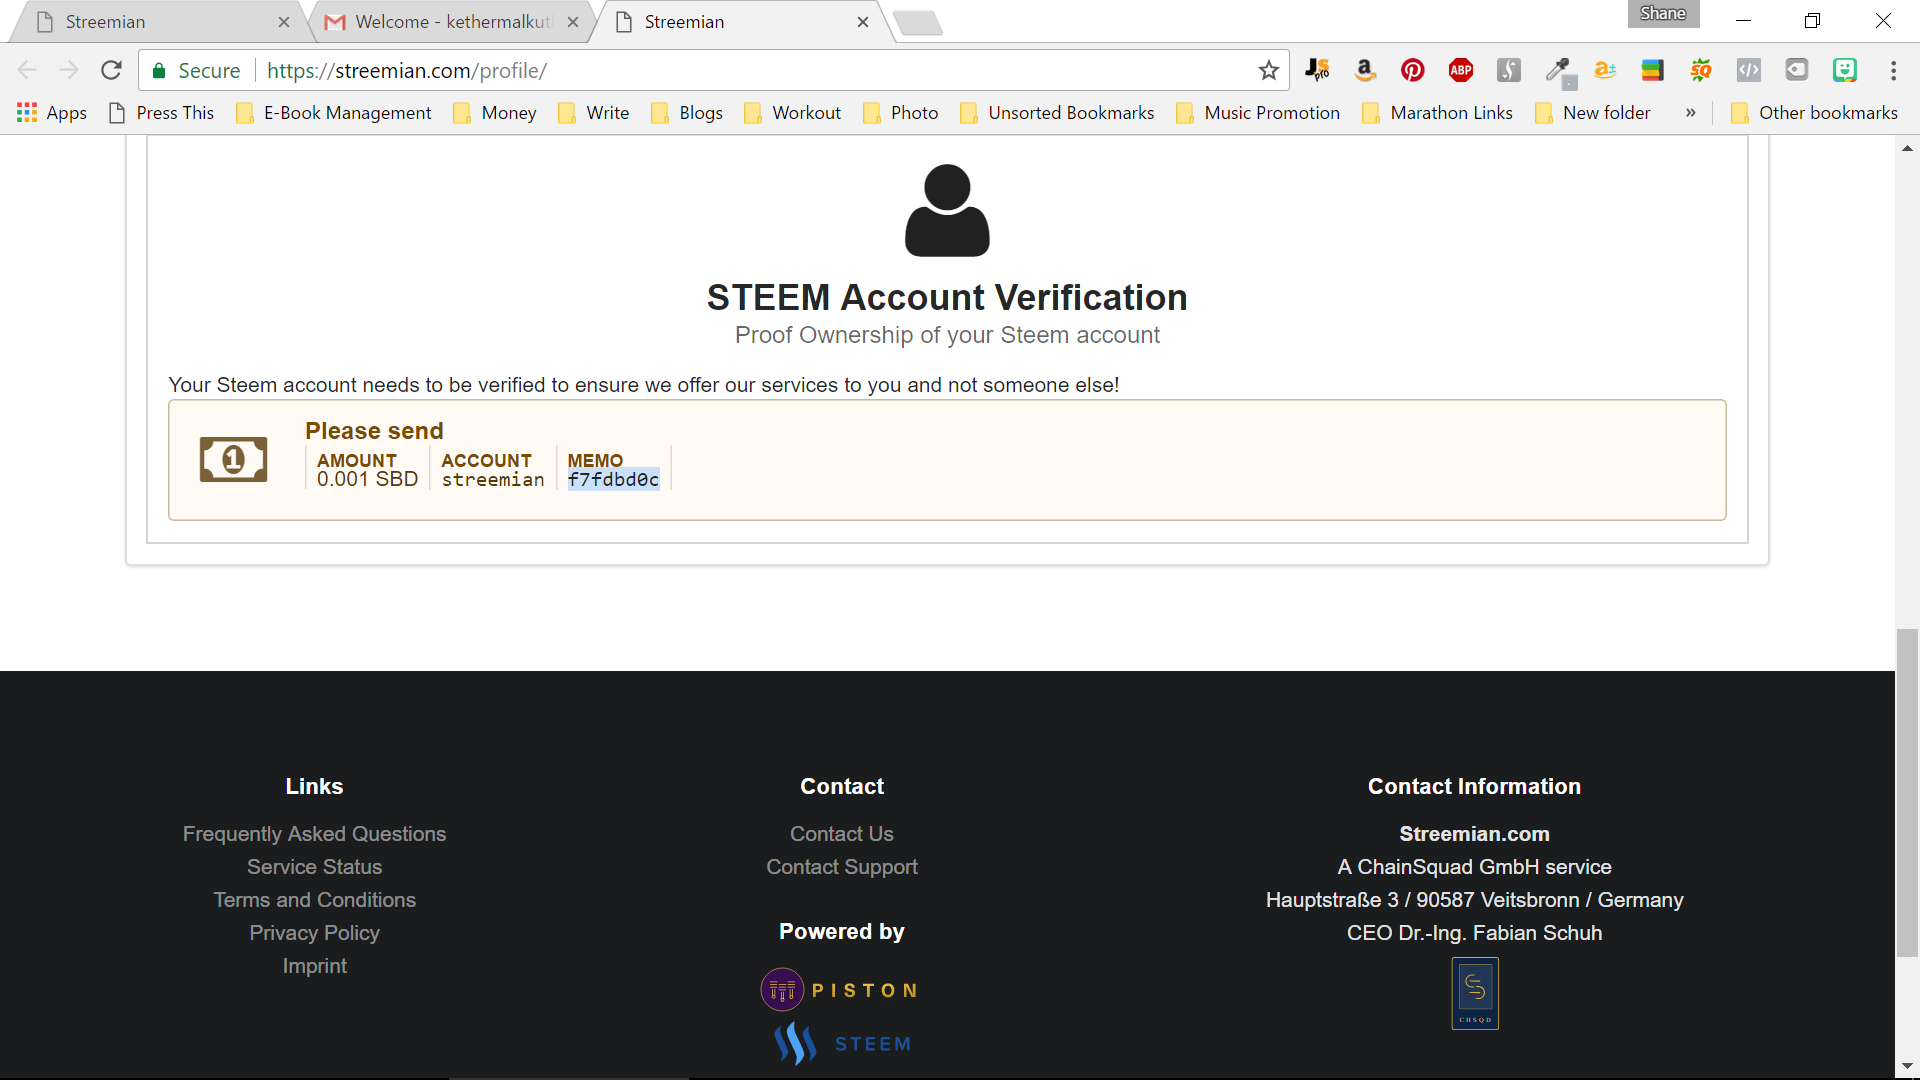Open a new tab with the new-tab button
Screen dimensions: 1920x1080
click(917, 23)
